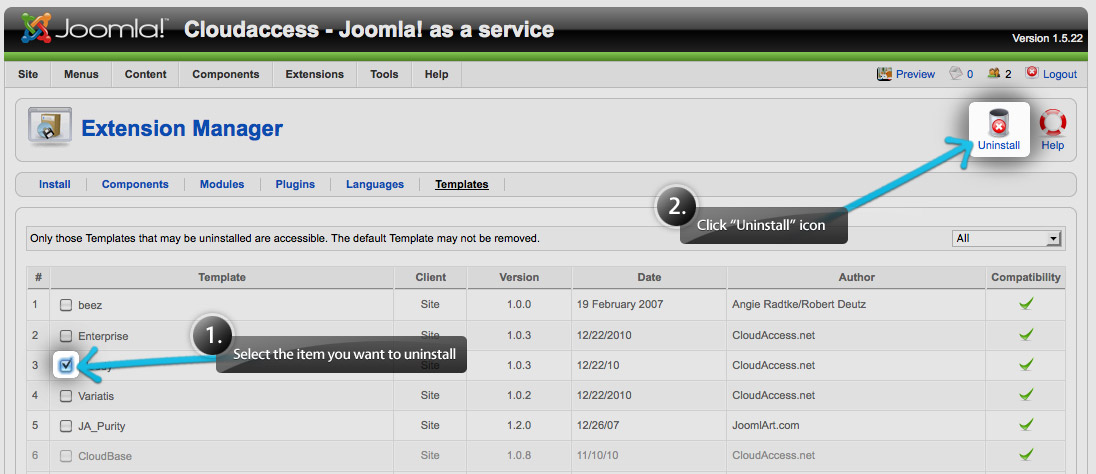Click the CloudBase template name
The width and height of the screenshot is (1096, 474).
click(x=105, y=456)
